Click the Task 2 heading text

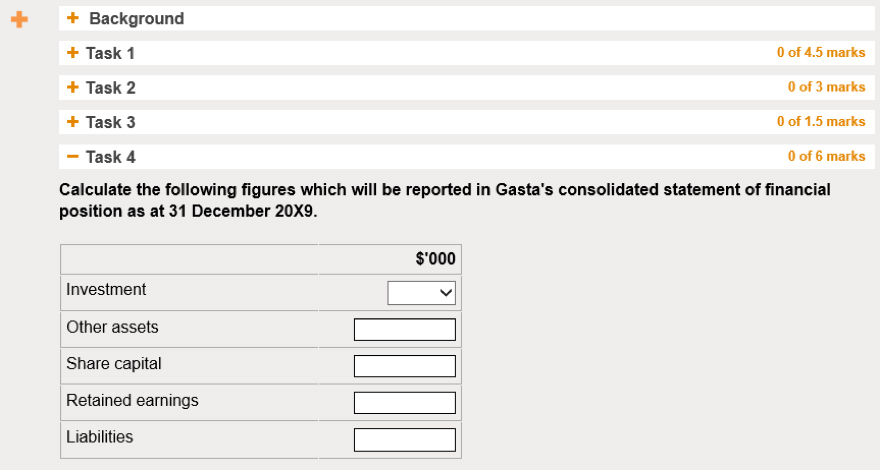110,88
